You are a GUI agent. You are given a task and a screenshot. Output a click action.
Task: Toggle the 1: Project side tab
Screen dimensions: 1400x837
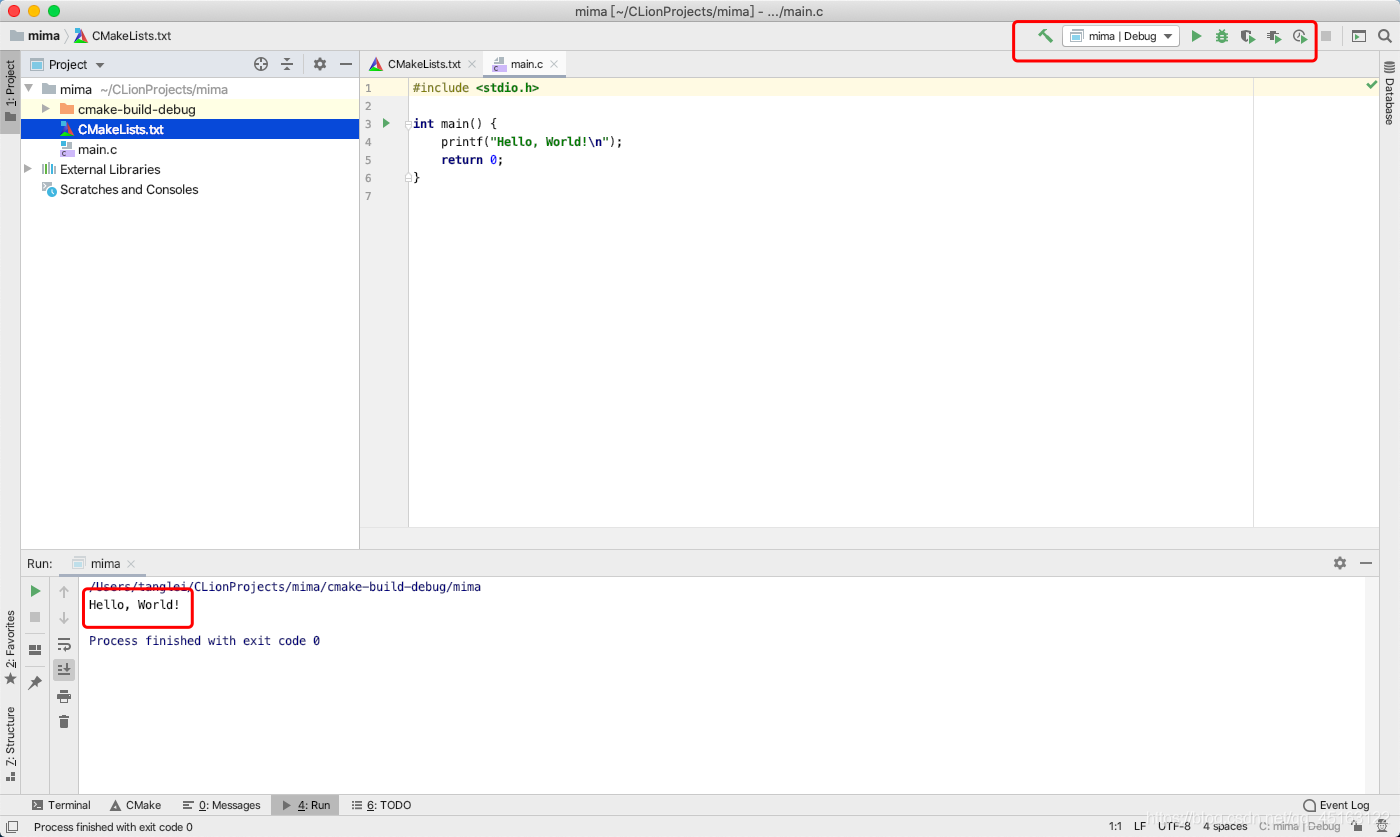click(10, 90)
